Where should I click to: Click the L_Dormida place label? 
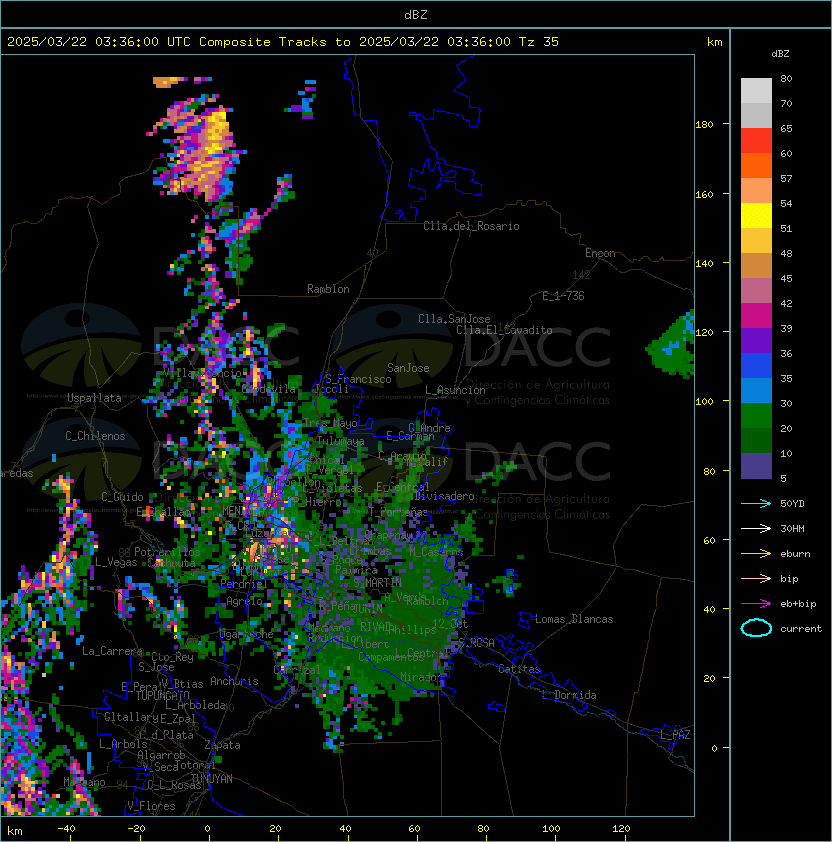point(569,695)
